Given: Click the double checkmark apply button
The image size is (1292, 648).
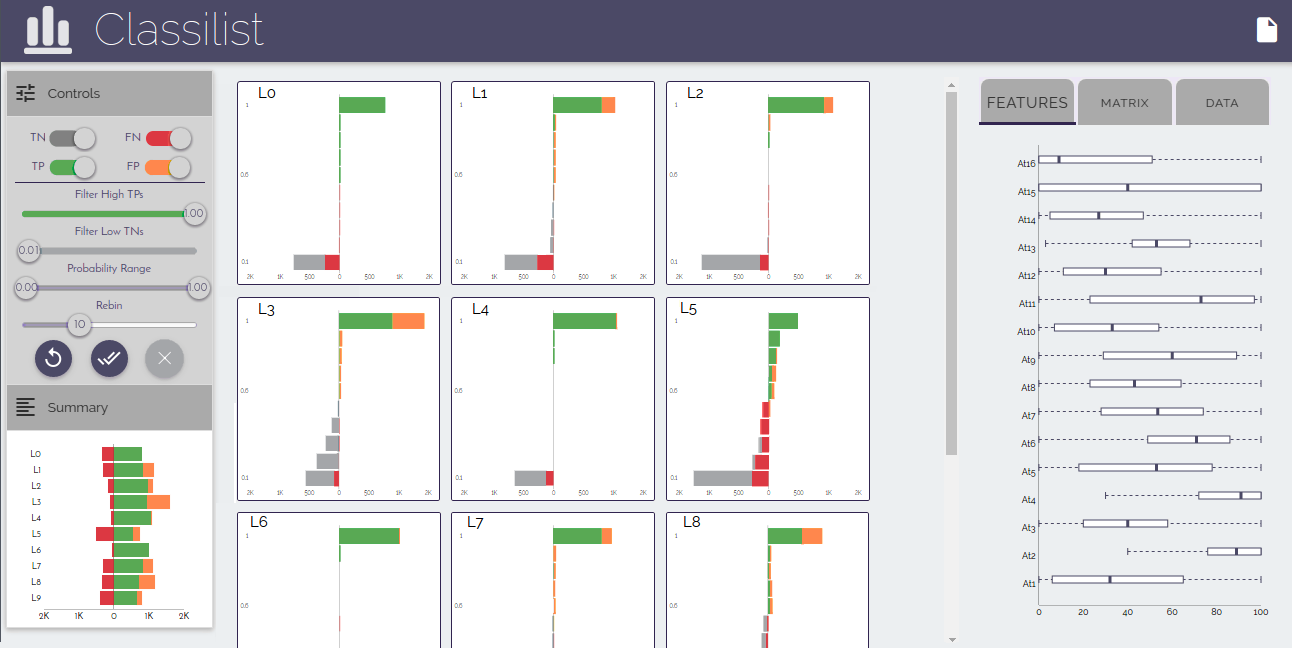Looking at the screenshot, I should tap(110, 358).
